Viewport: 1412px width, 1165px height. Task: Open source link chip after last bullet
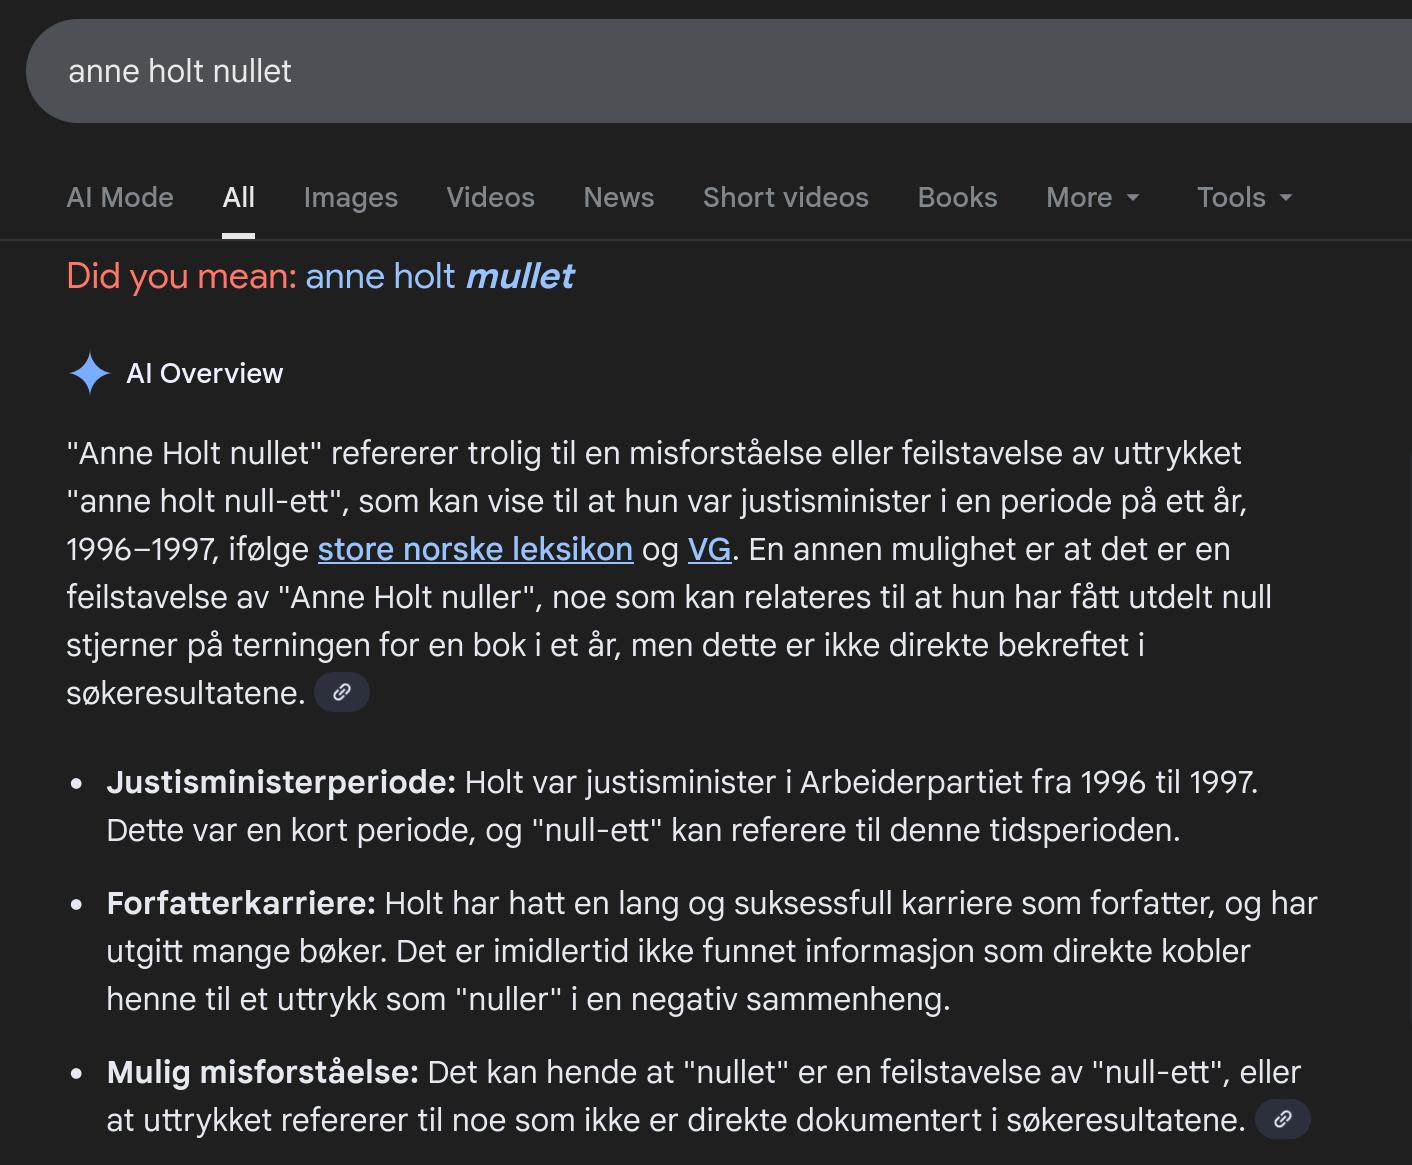(x=1282, y=1119)
